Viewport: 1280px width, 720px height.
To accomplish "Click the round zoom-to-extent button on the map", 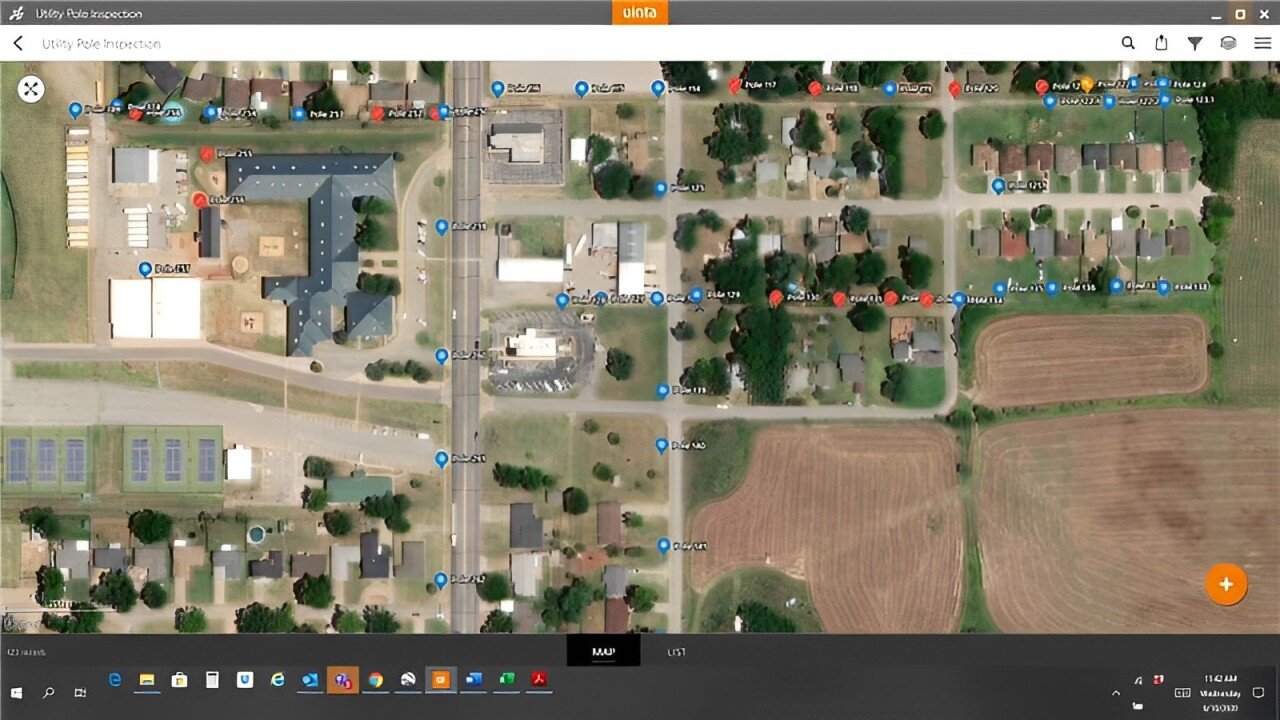I will pyautogui.click(x=31, y=89).
